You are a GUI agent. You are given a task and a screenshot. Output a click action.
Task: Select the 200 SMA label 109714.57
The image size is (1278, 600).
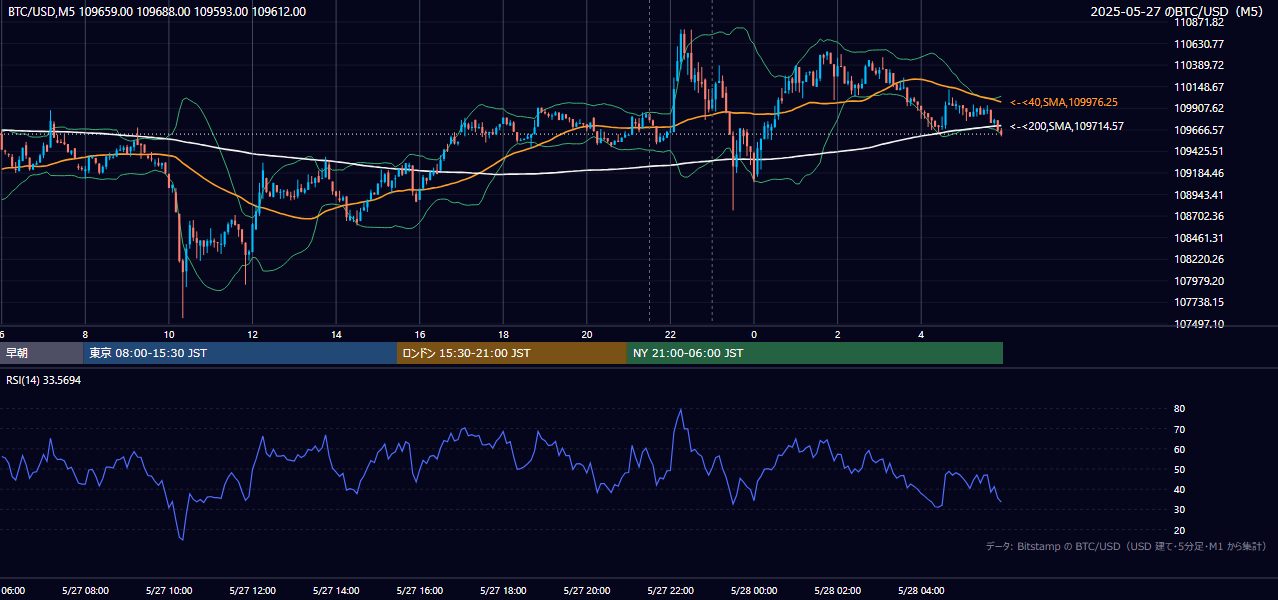point(1067,126)
